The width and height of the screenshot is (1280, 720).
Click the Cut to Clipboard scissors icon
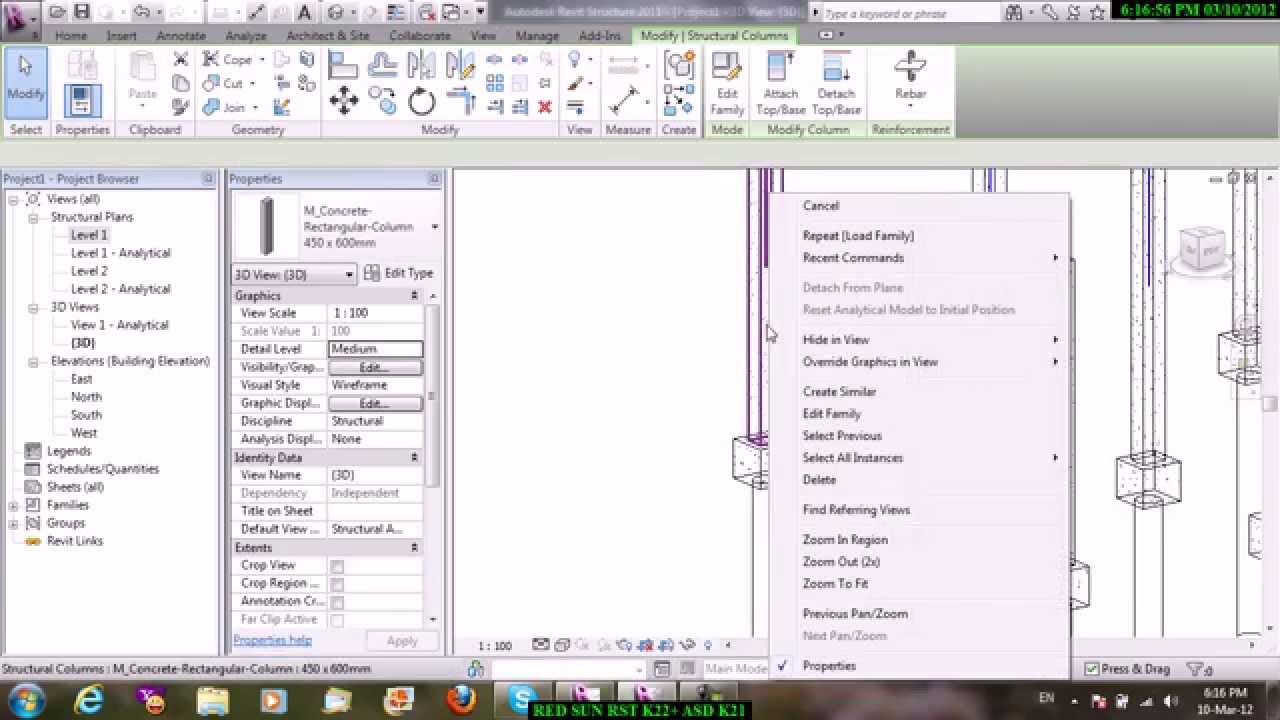pos(180,60)
